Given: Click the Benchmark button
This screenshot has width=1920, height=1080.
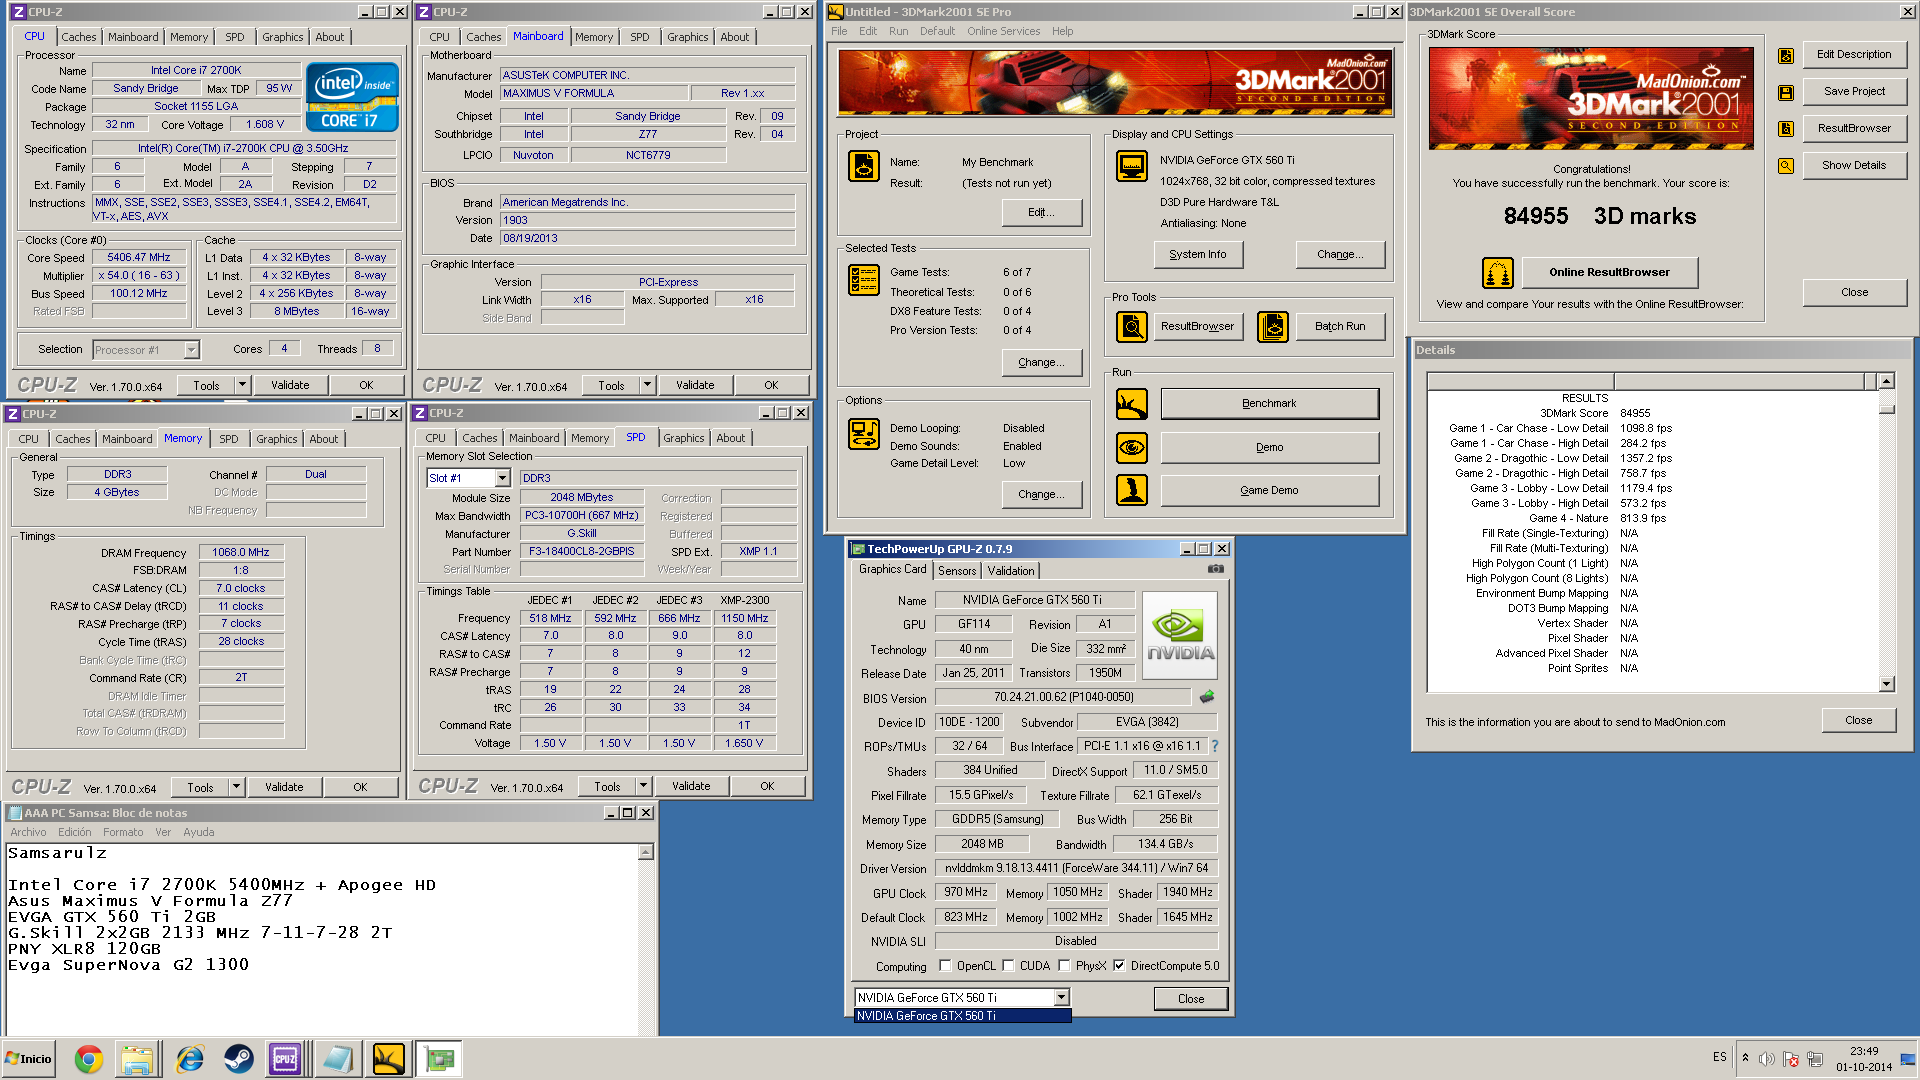Looking at the screenshot, I should [x=1269, y=404].
